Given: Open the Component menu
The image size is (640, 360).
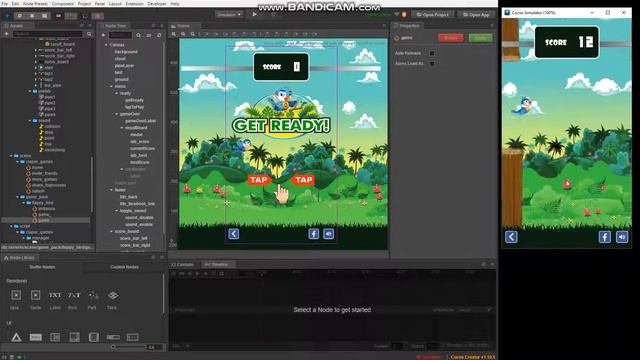Looking at the screenshot, I should 63,4.
